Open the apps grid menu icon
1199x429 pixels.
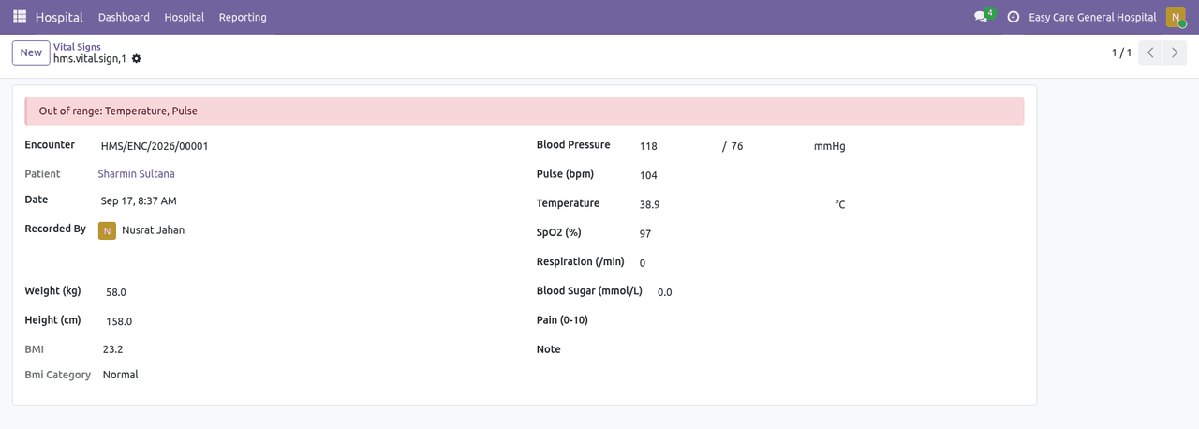tap(19, 17)
